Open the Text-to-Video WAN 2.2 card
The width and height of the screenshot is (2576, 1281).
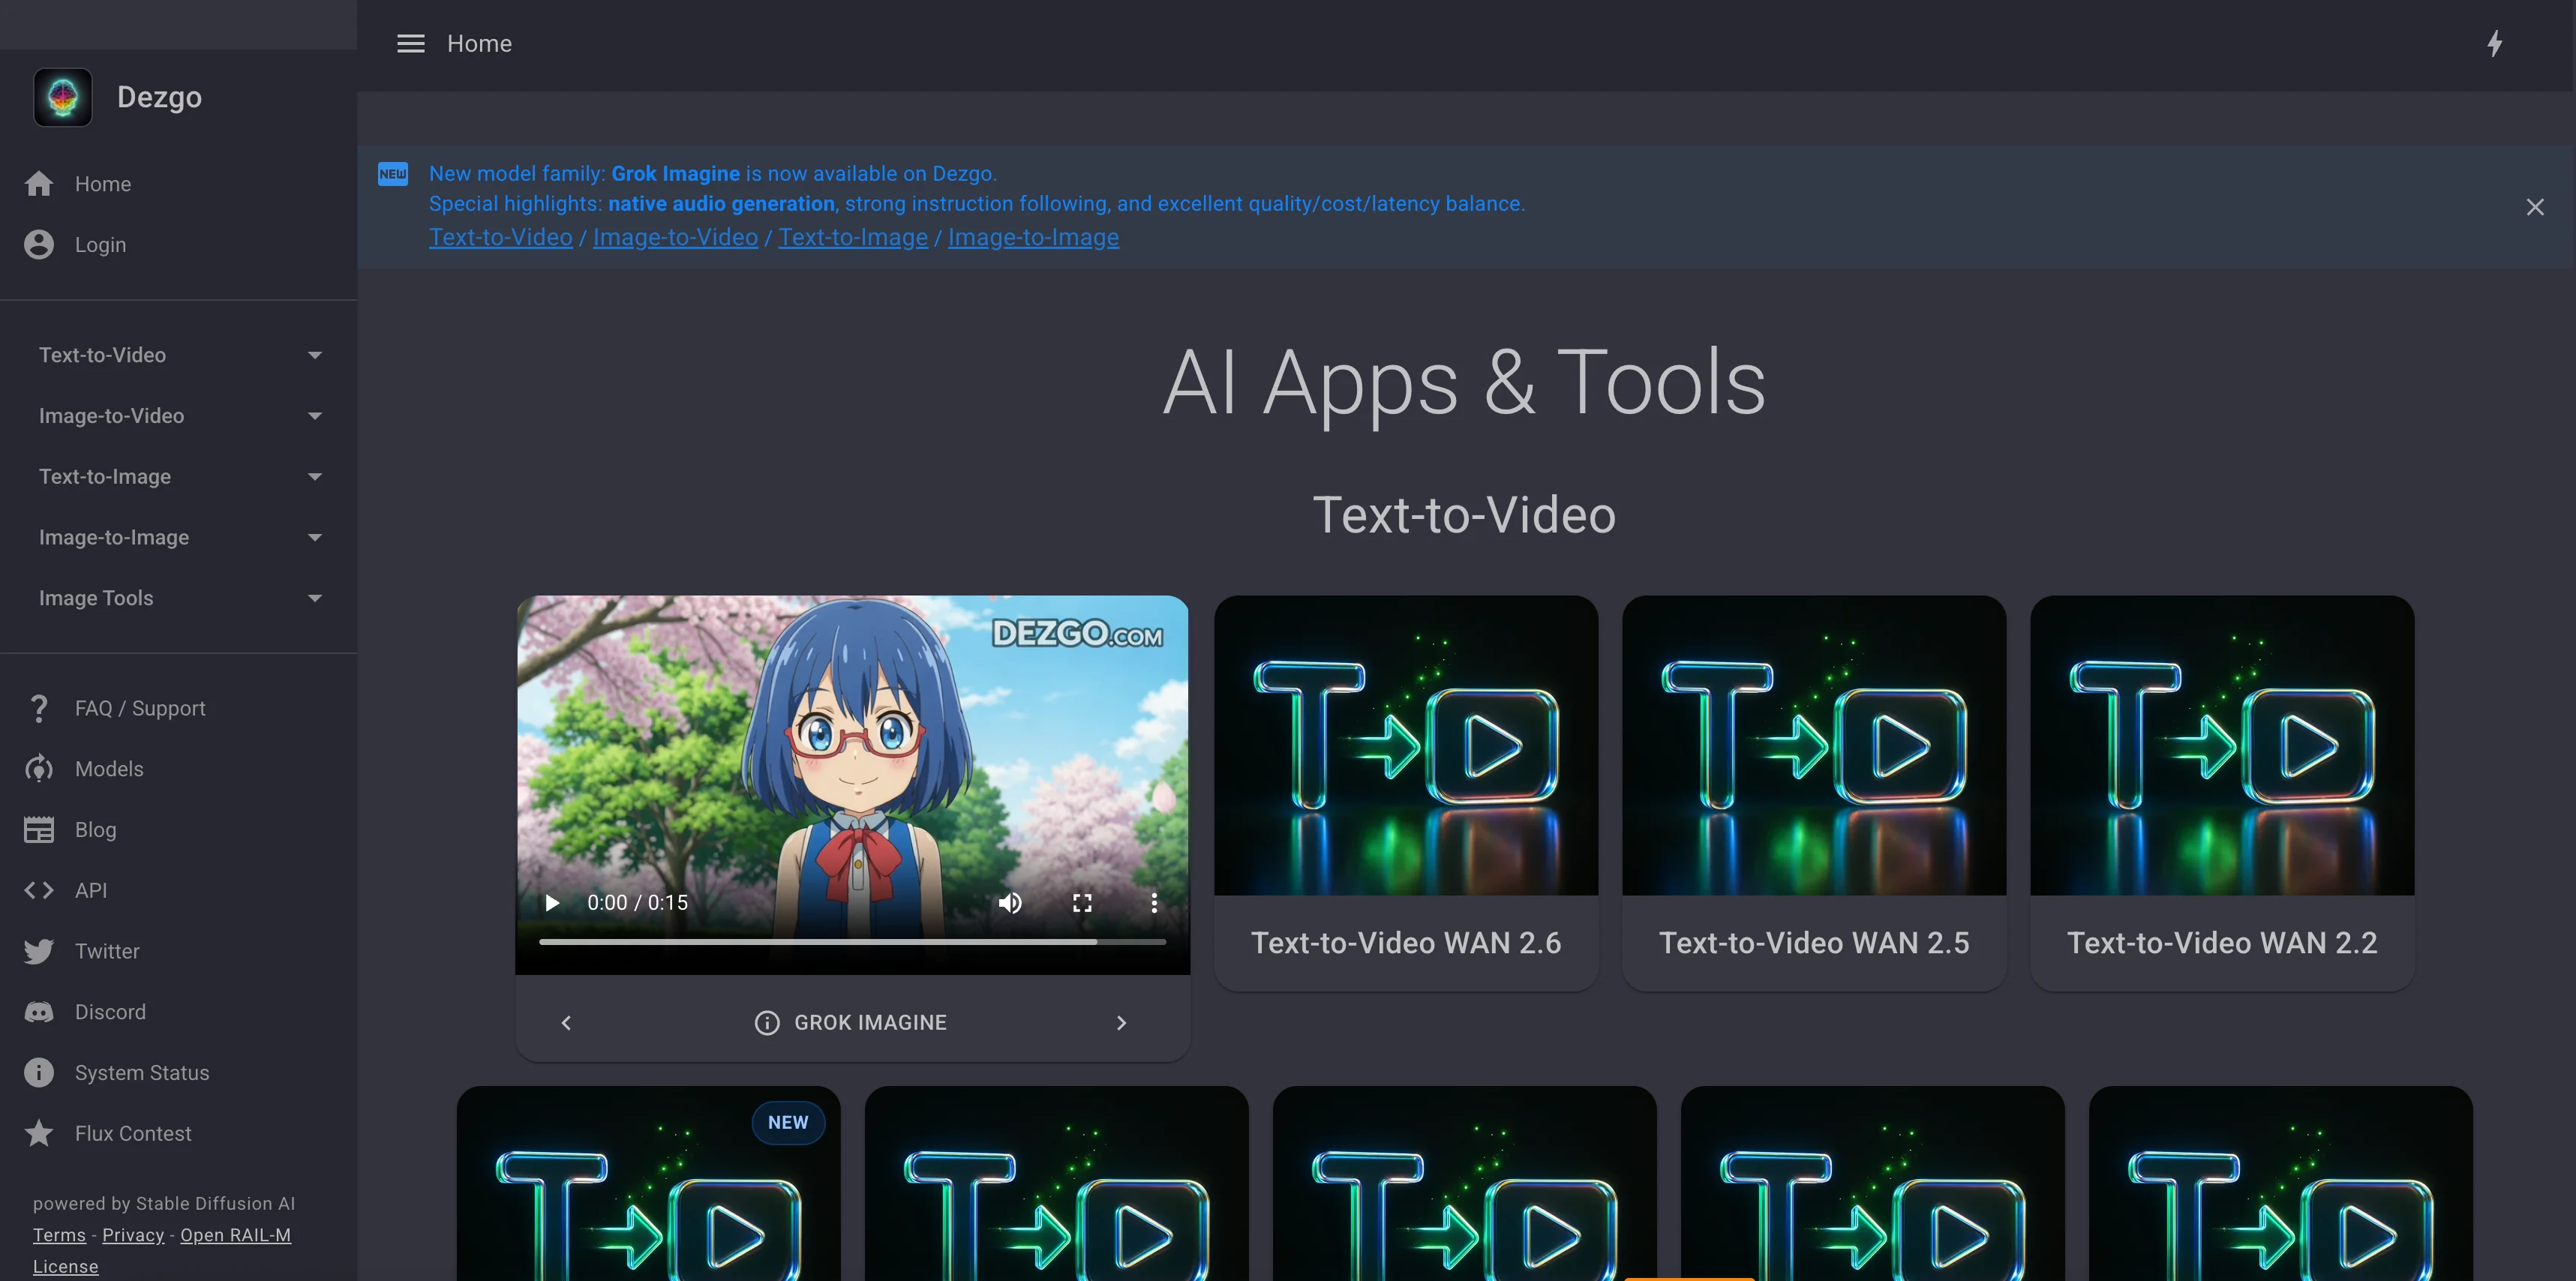pos(2222,793)
